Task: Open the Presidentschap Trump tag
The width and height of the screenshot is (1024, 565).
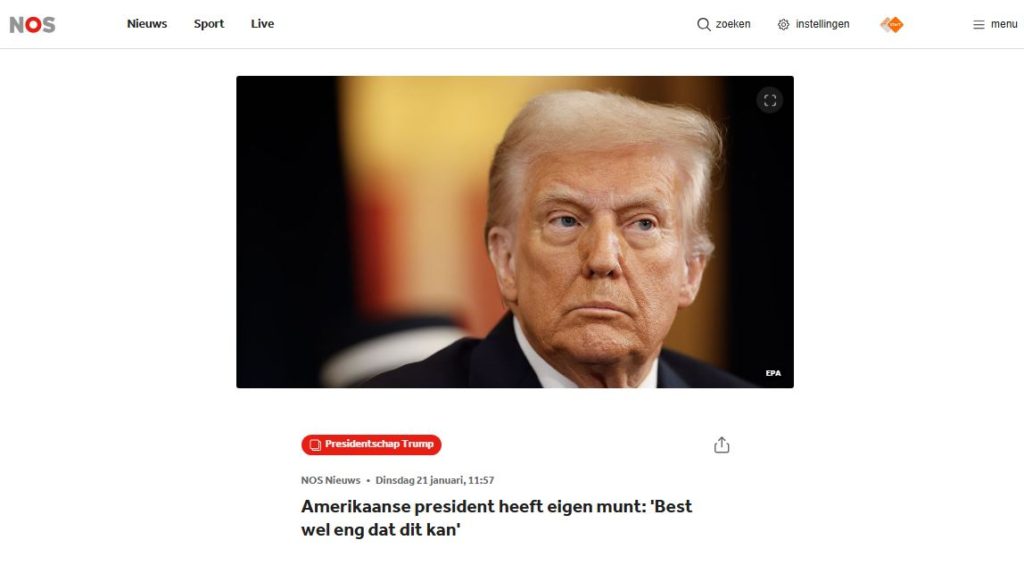Action: point(371,445)
